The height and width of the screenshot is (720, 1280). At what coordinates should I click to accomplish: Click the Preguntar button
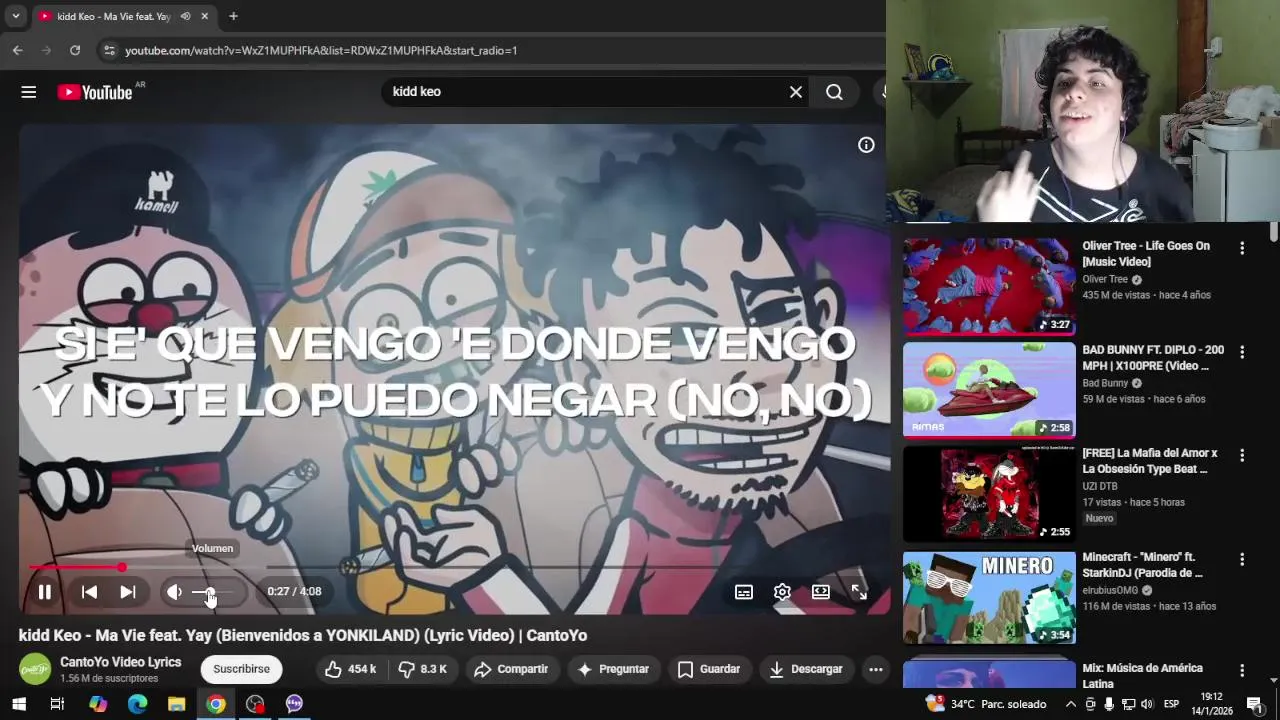613,669
